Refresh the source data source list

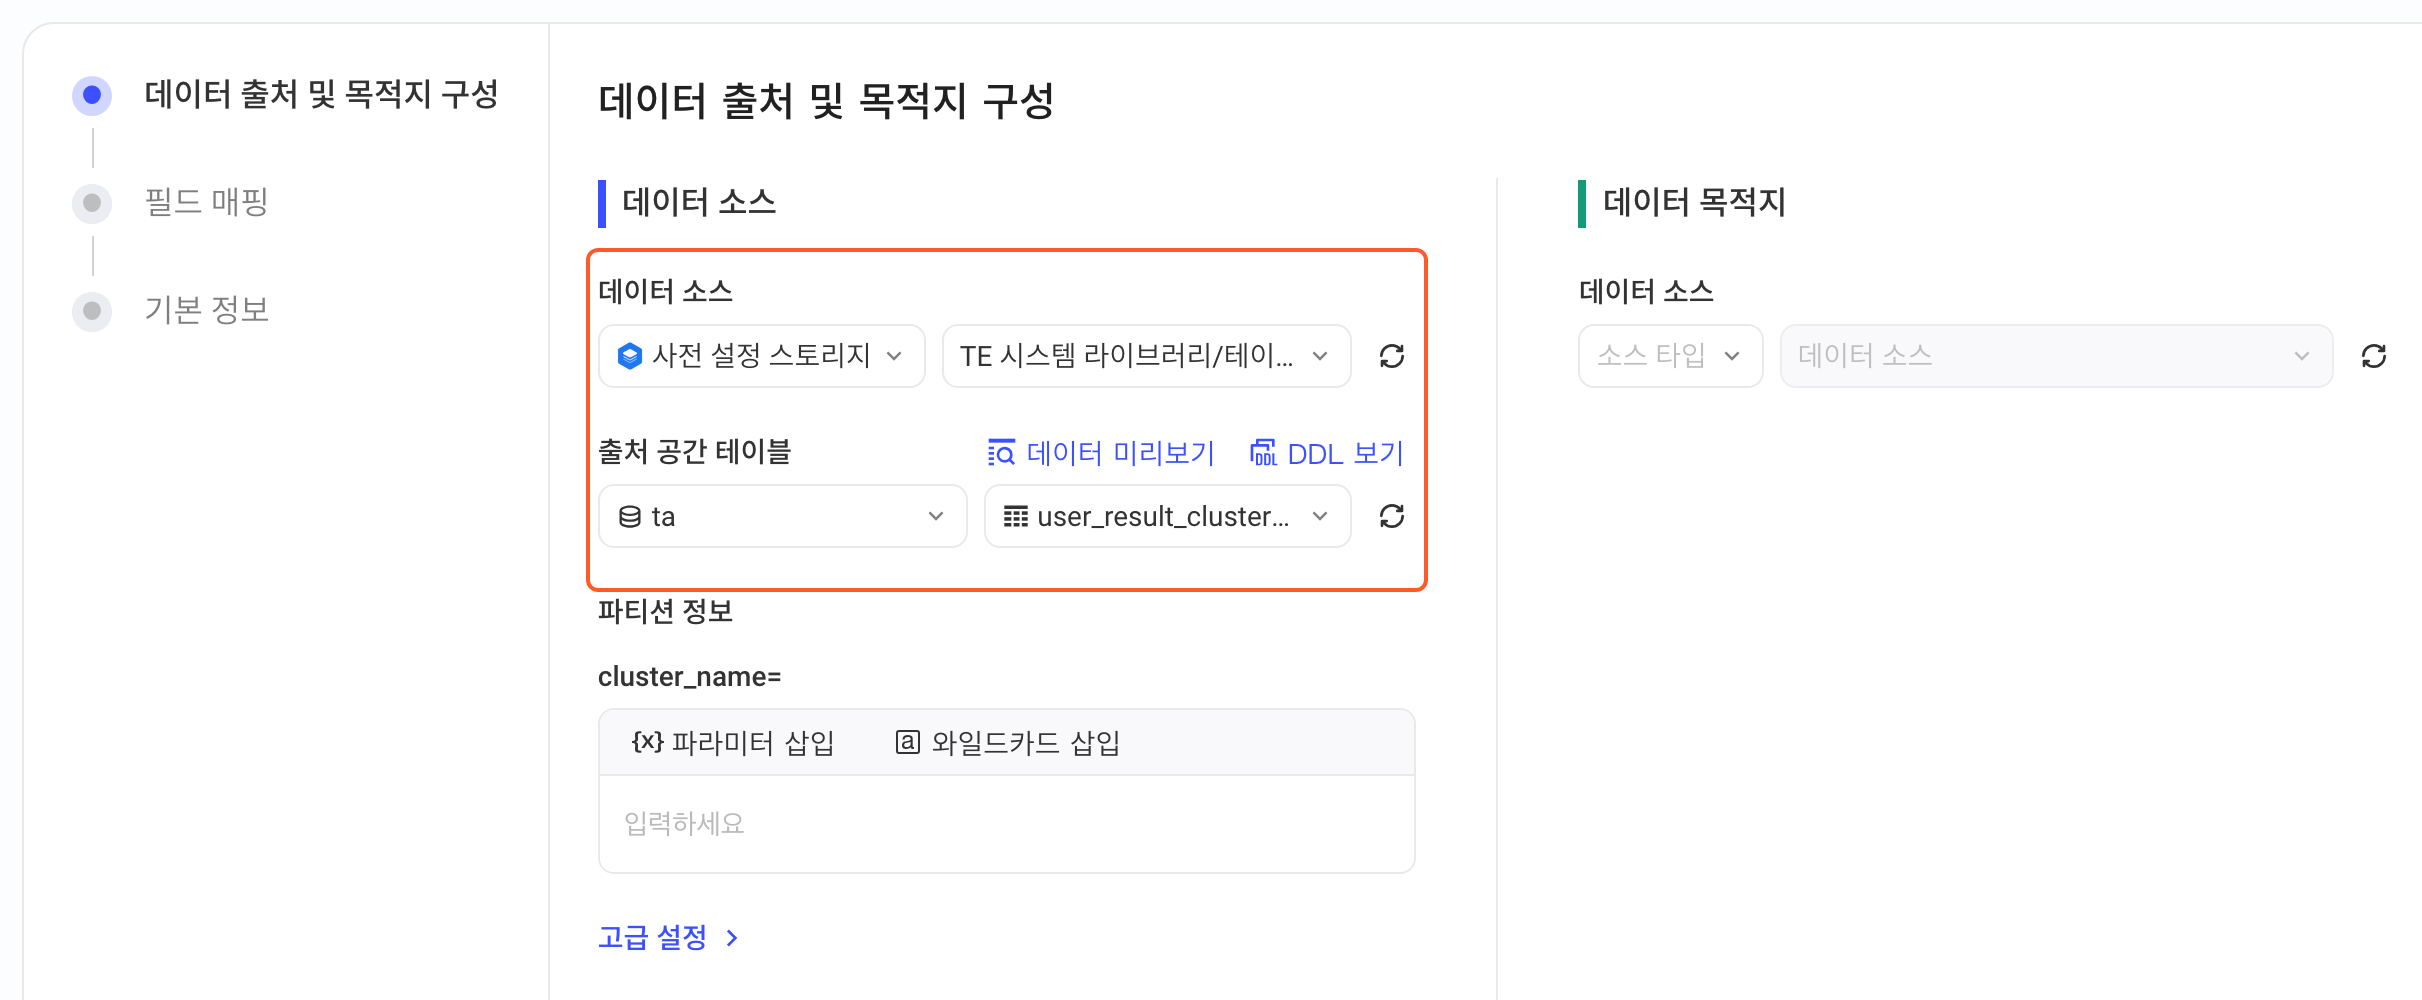(x=1391, y=356)
